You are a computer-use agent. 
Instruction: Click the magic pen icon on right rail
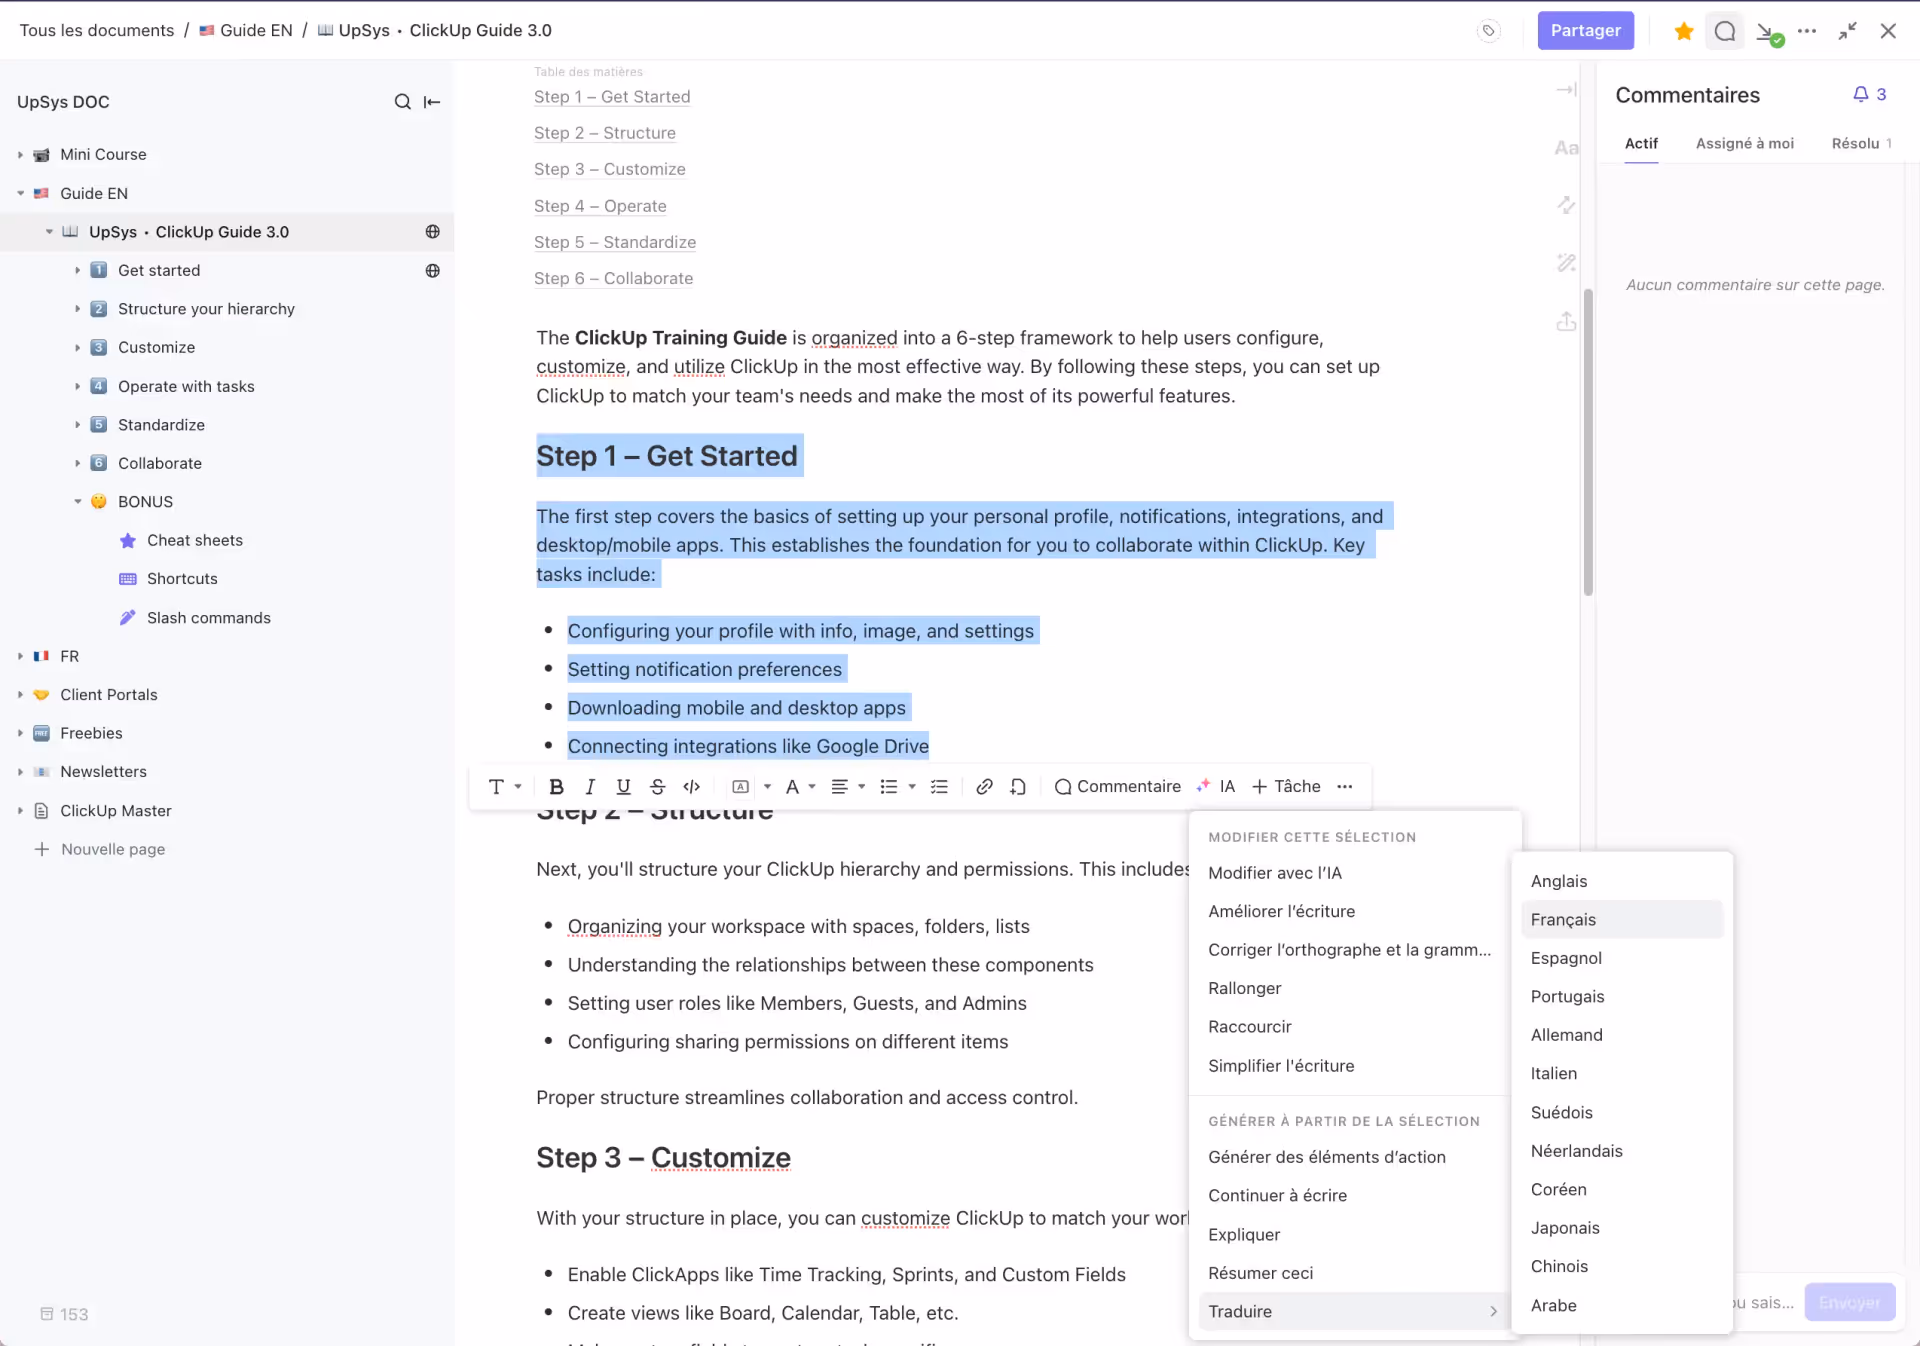[1566, 263]
